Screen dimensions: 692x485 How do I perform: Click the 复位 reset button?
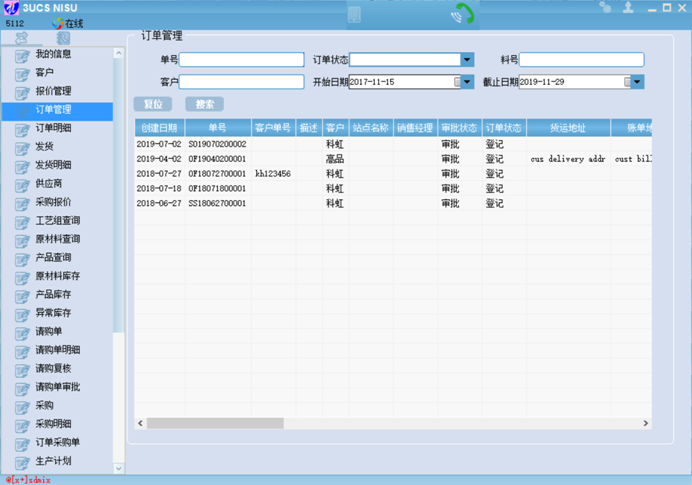click(x=153, y=104)
